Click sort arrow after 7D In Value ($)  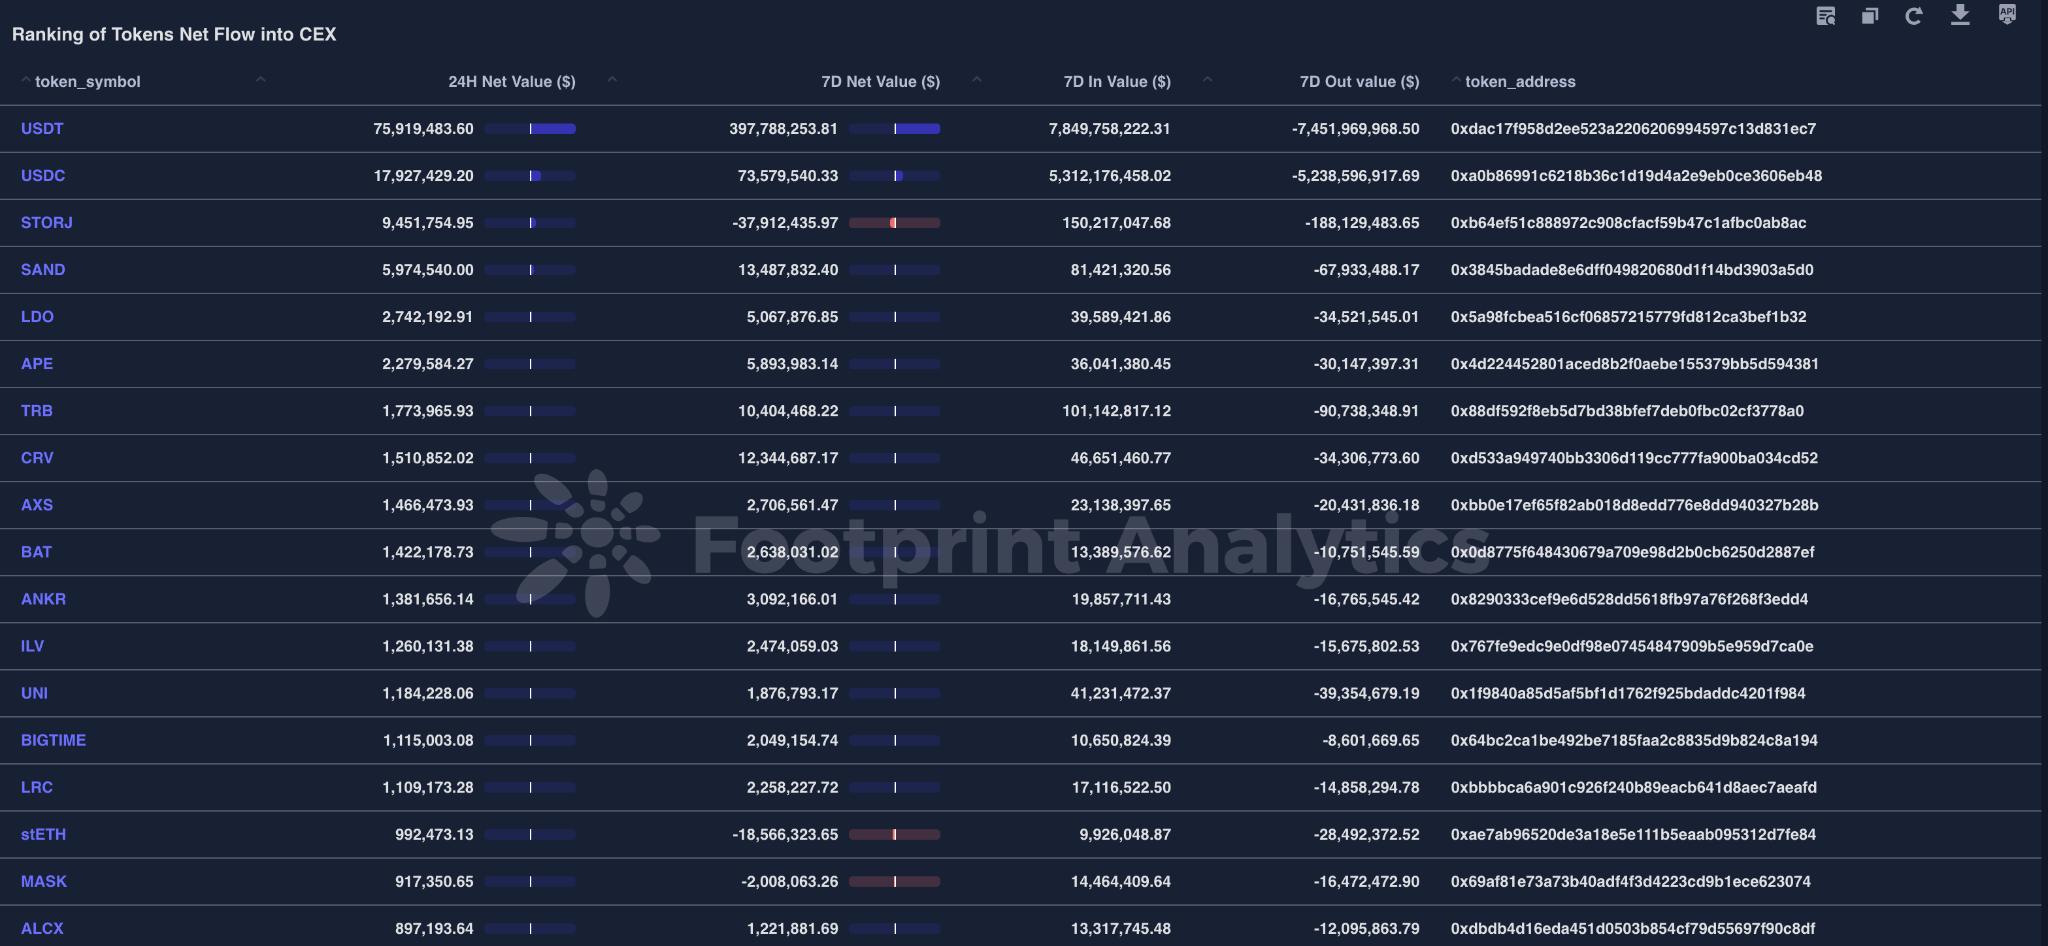coord(1207,81)
